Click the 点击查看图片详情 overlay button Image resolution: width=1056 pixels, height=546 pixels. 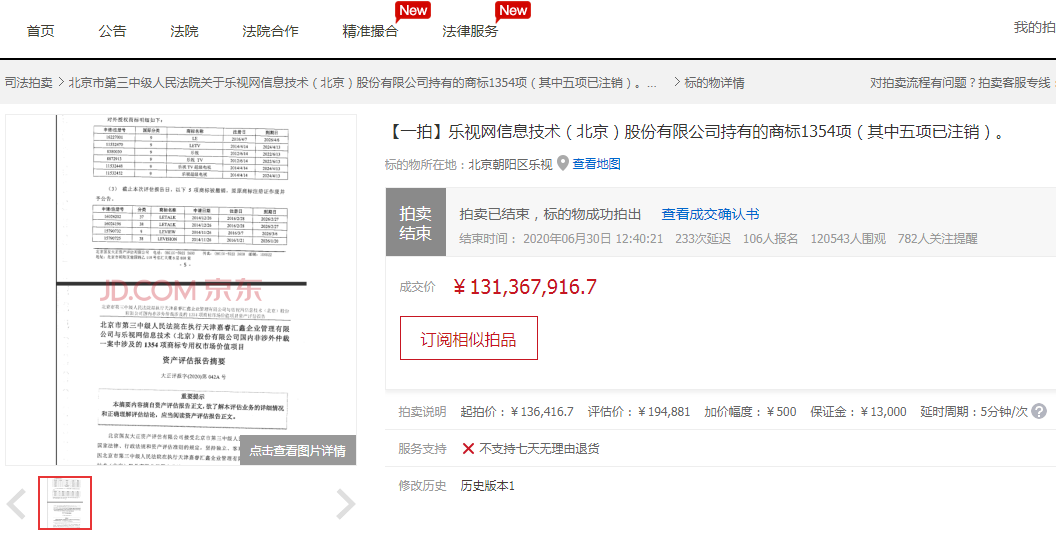point(298,450)
